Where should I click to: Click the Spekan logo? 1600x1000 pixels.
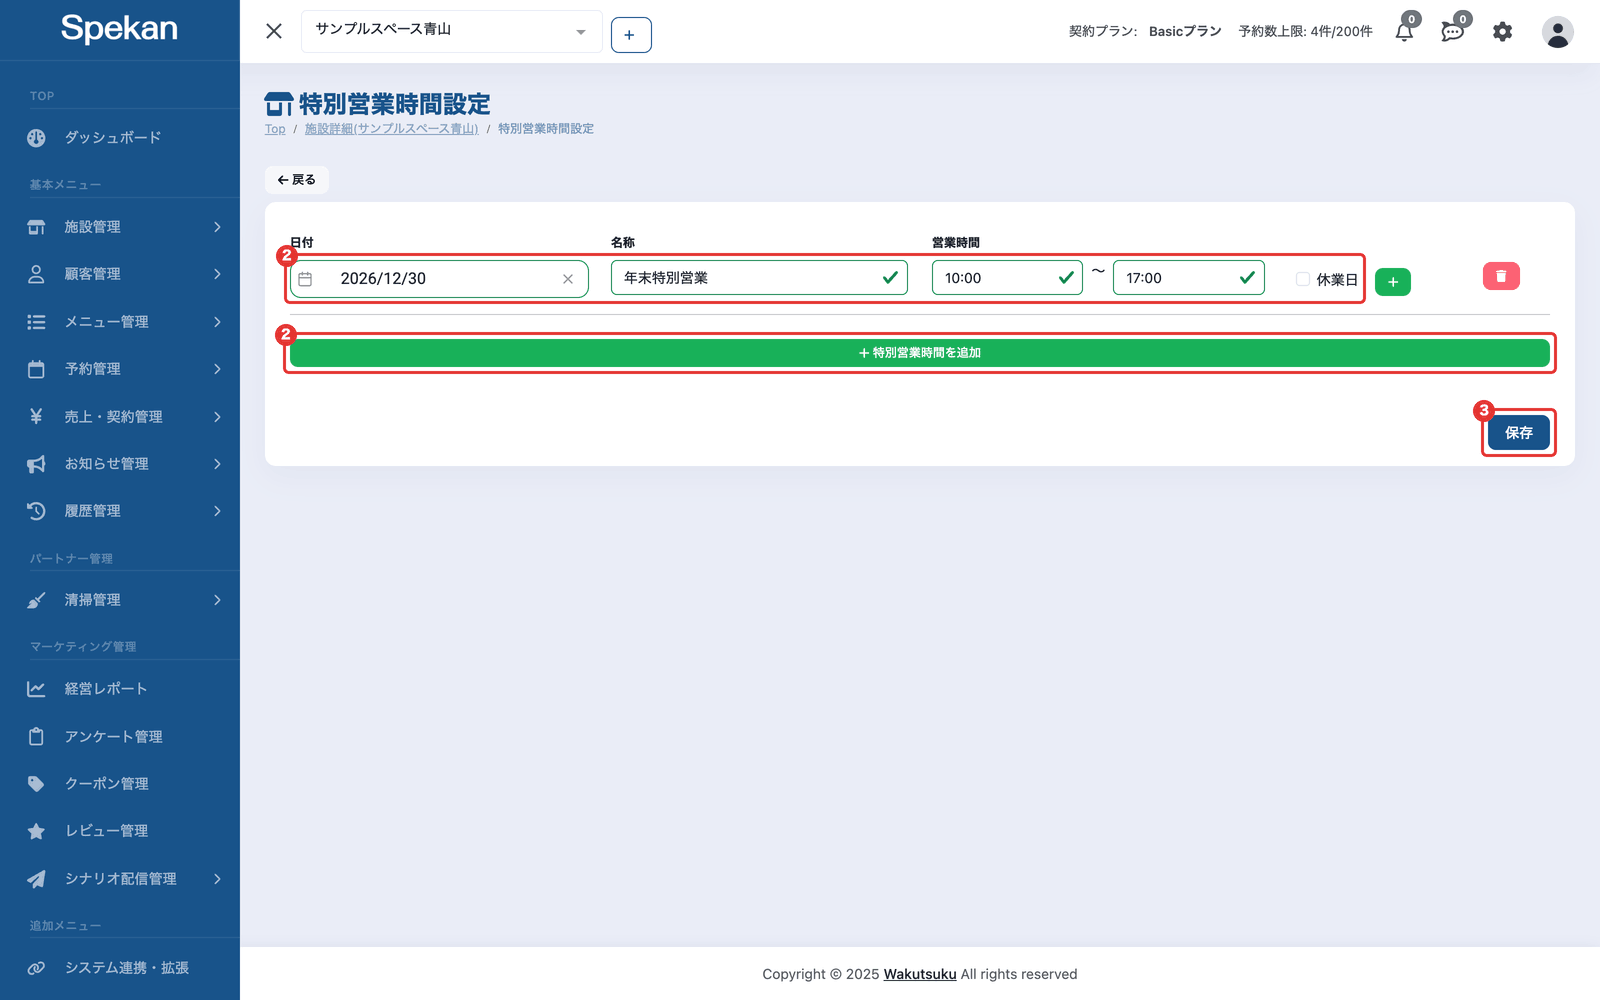(x=119, y=29)
